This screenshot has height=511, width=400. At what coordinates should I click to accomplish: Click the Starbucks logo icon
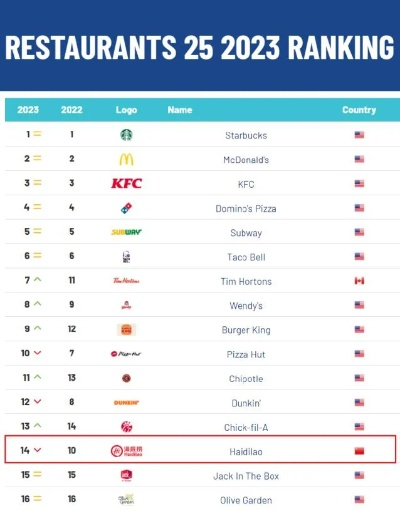(126, 135)
